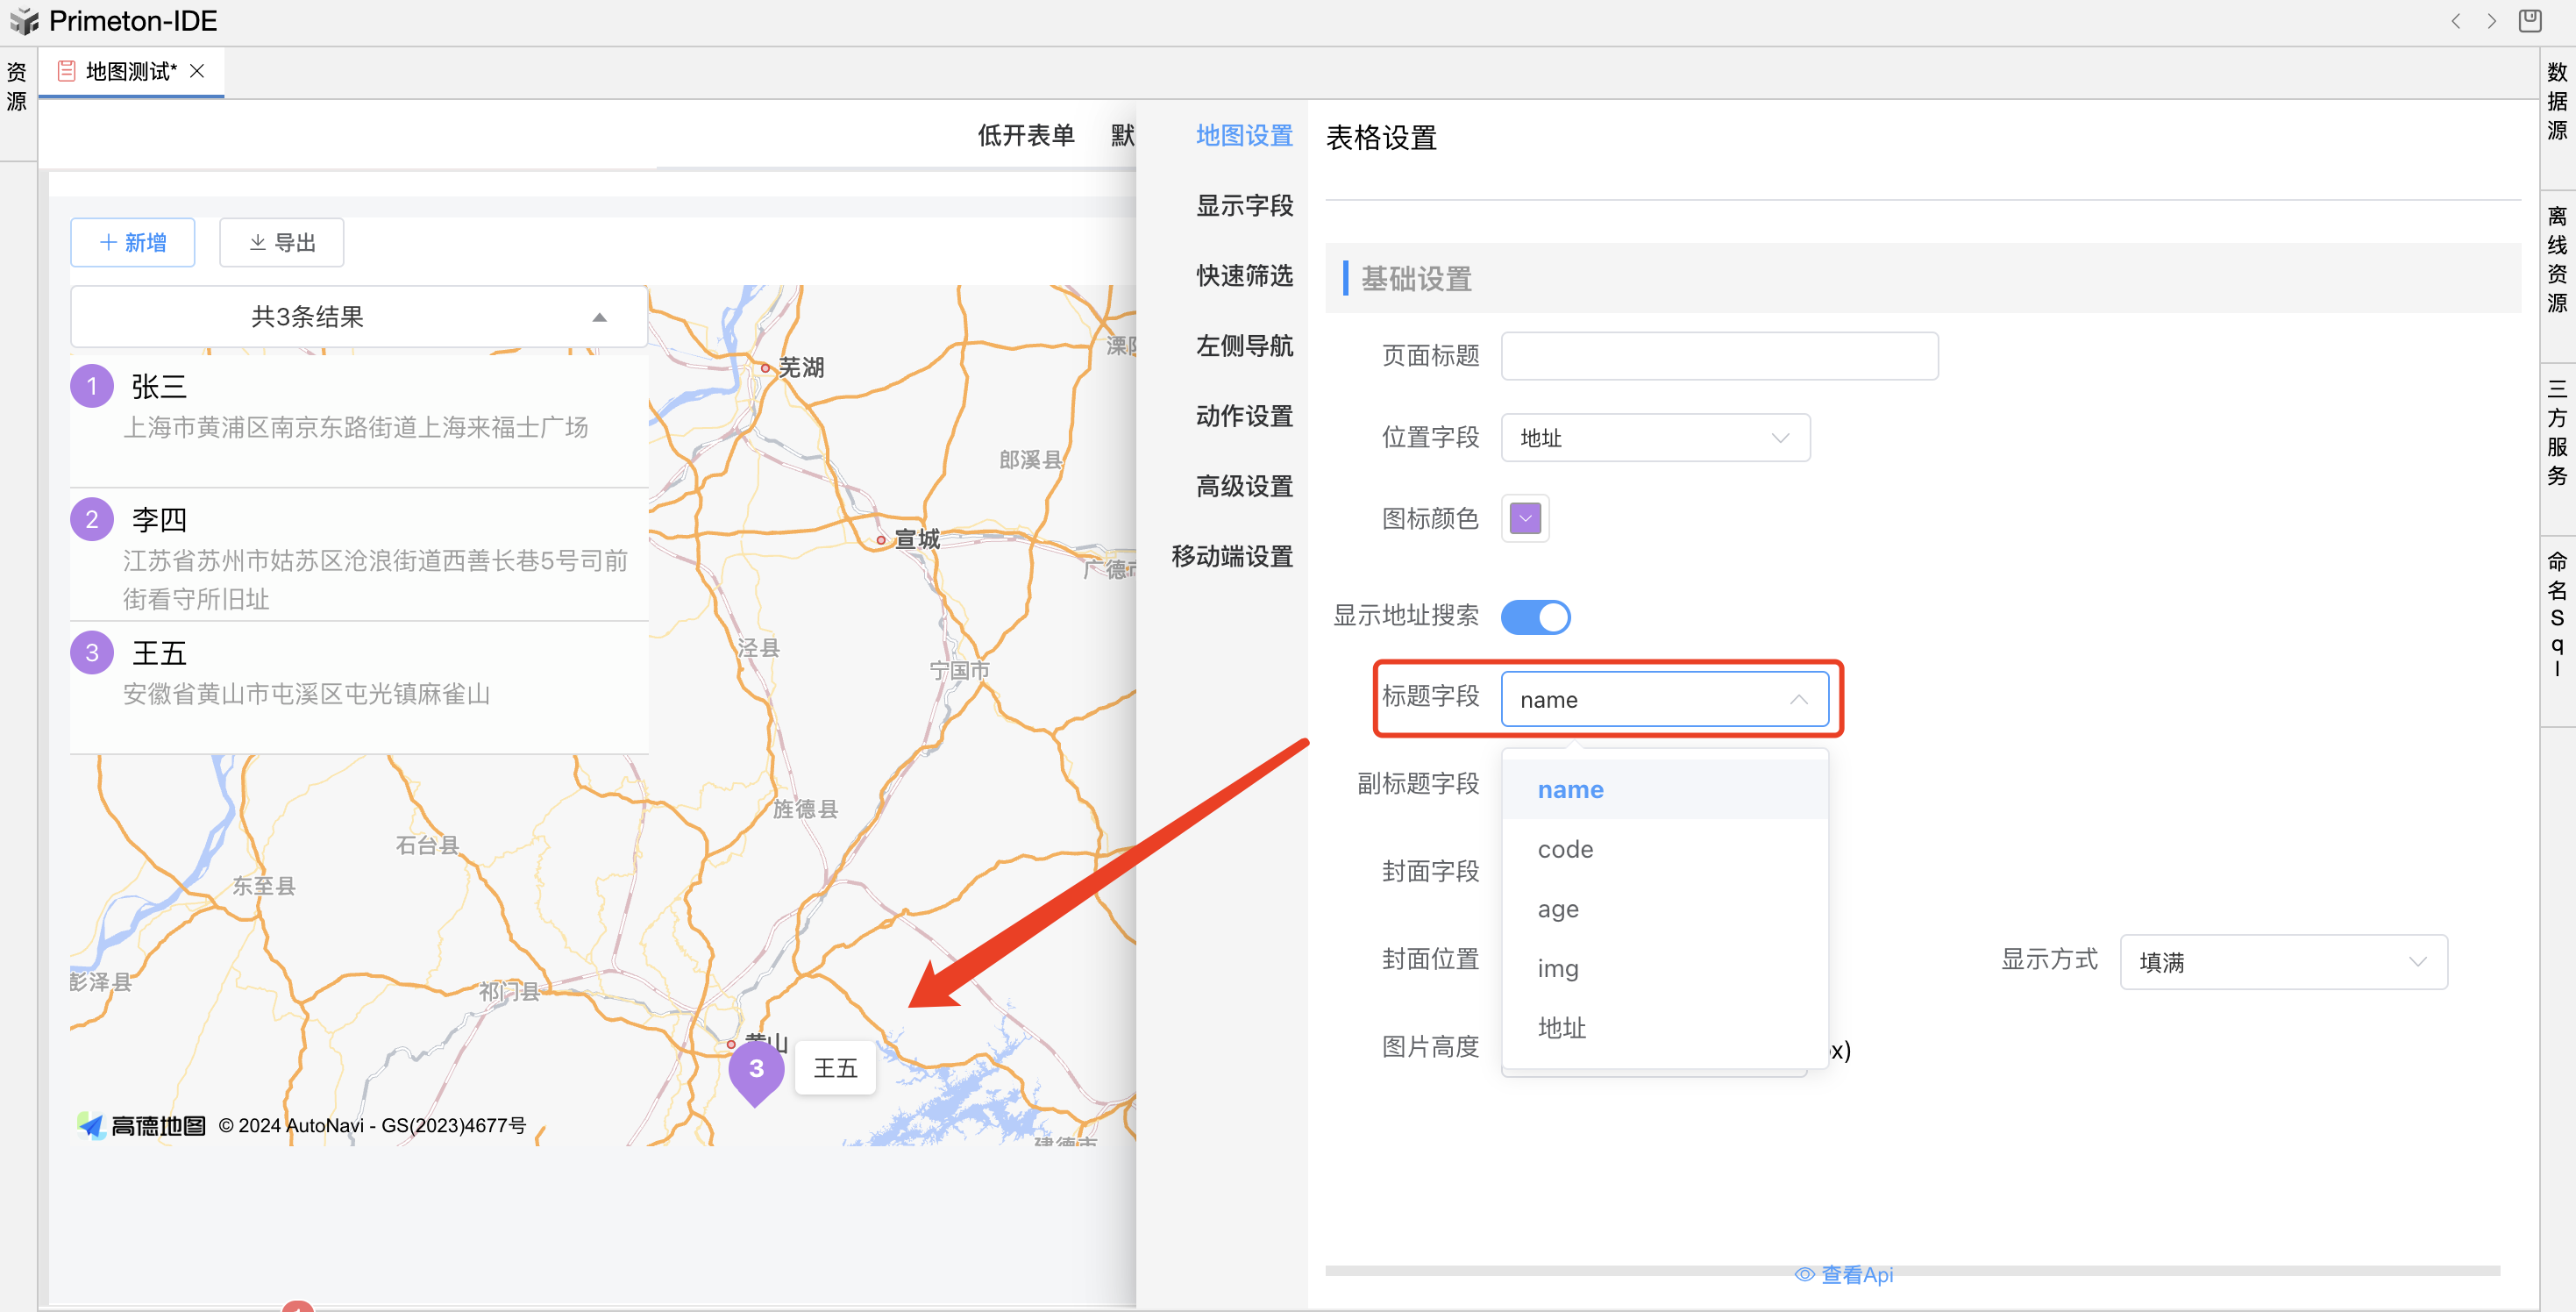Toggle the 显示地址搜索 switch off

click(1535, 617)
